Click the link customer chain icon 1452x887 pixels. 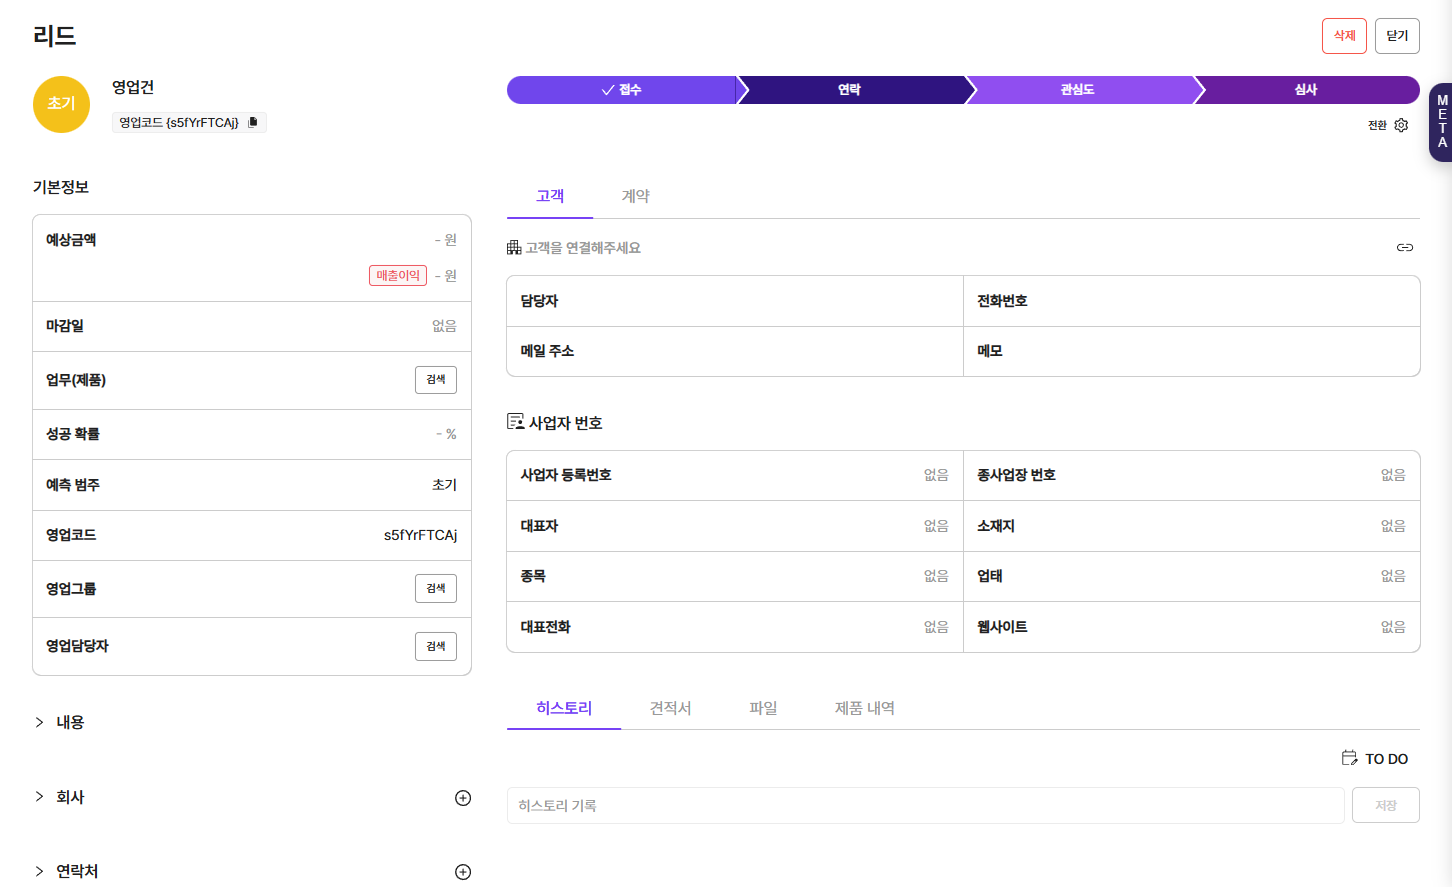point(1404,247)
